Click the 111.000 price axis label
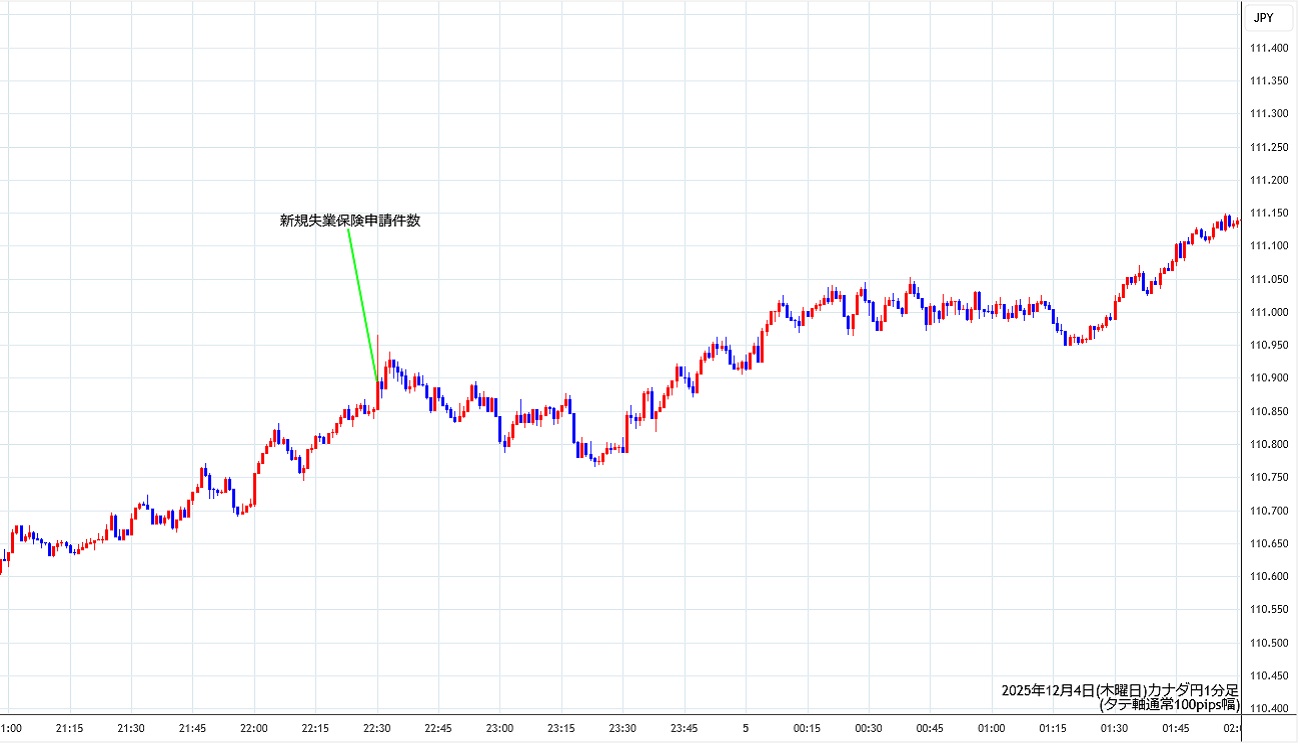 (x=1269, y=312)
